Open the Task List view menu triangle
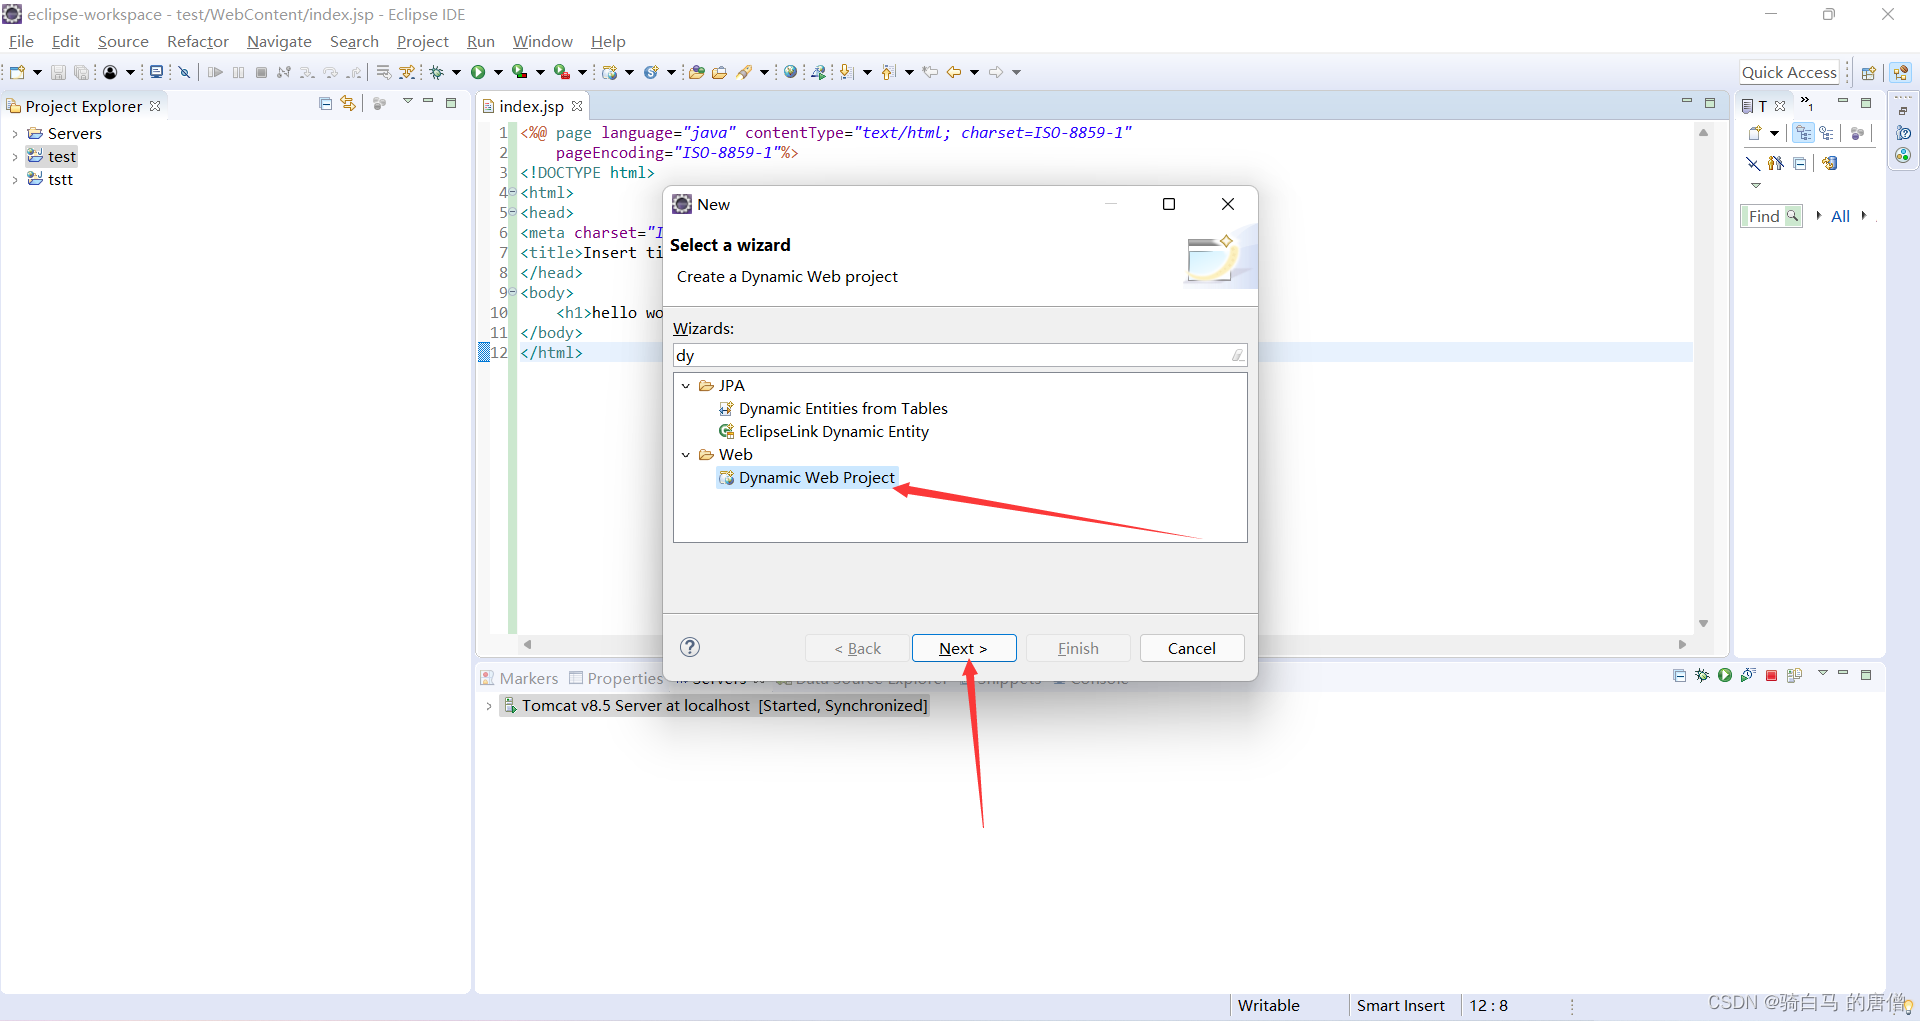 [x=1755, y=185]
